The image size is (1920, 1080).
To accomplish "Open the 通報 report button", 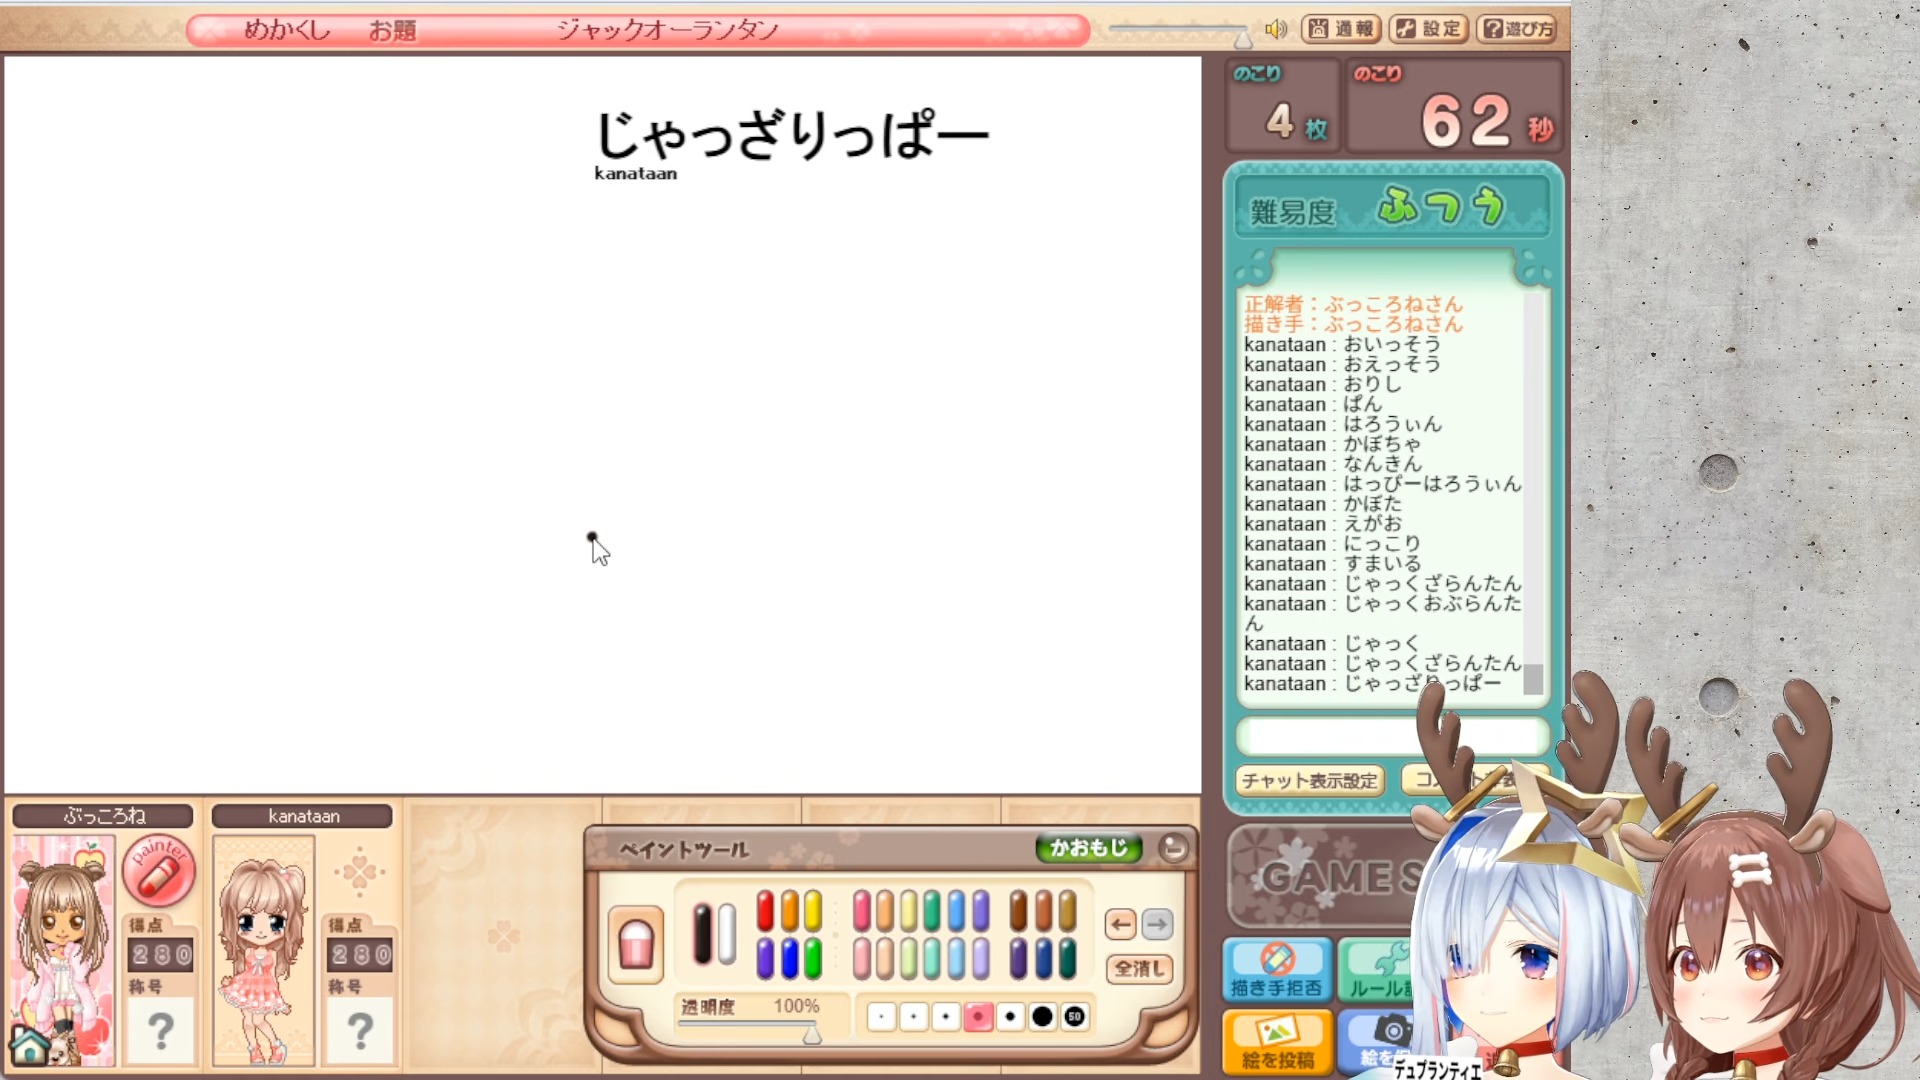I will click(1341, 29).
